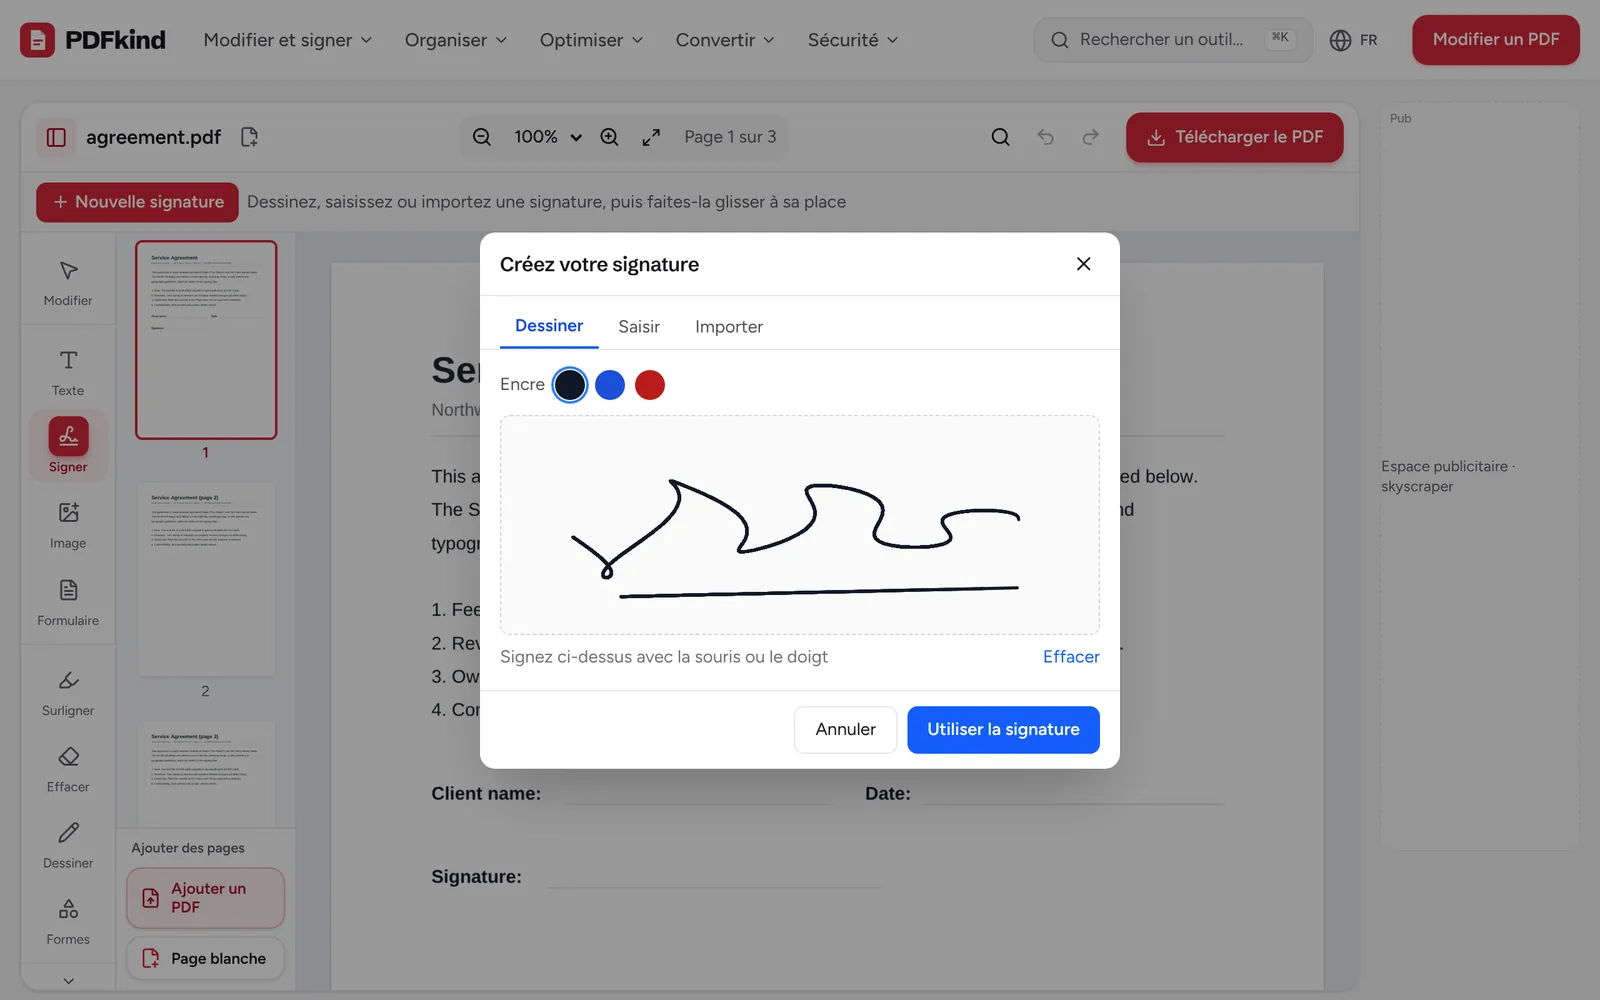Click the fullscreen expand arrows icon

(x=651, y=137)
